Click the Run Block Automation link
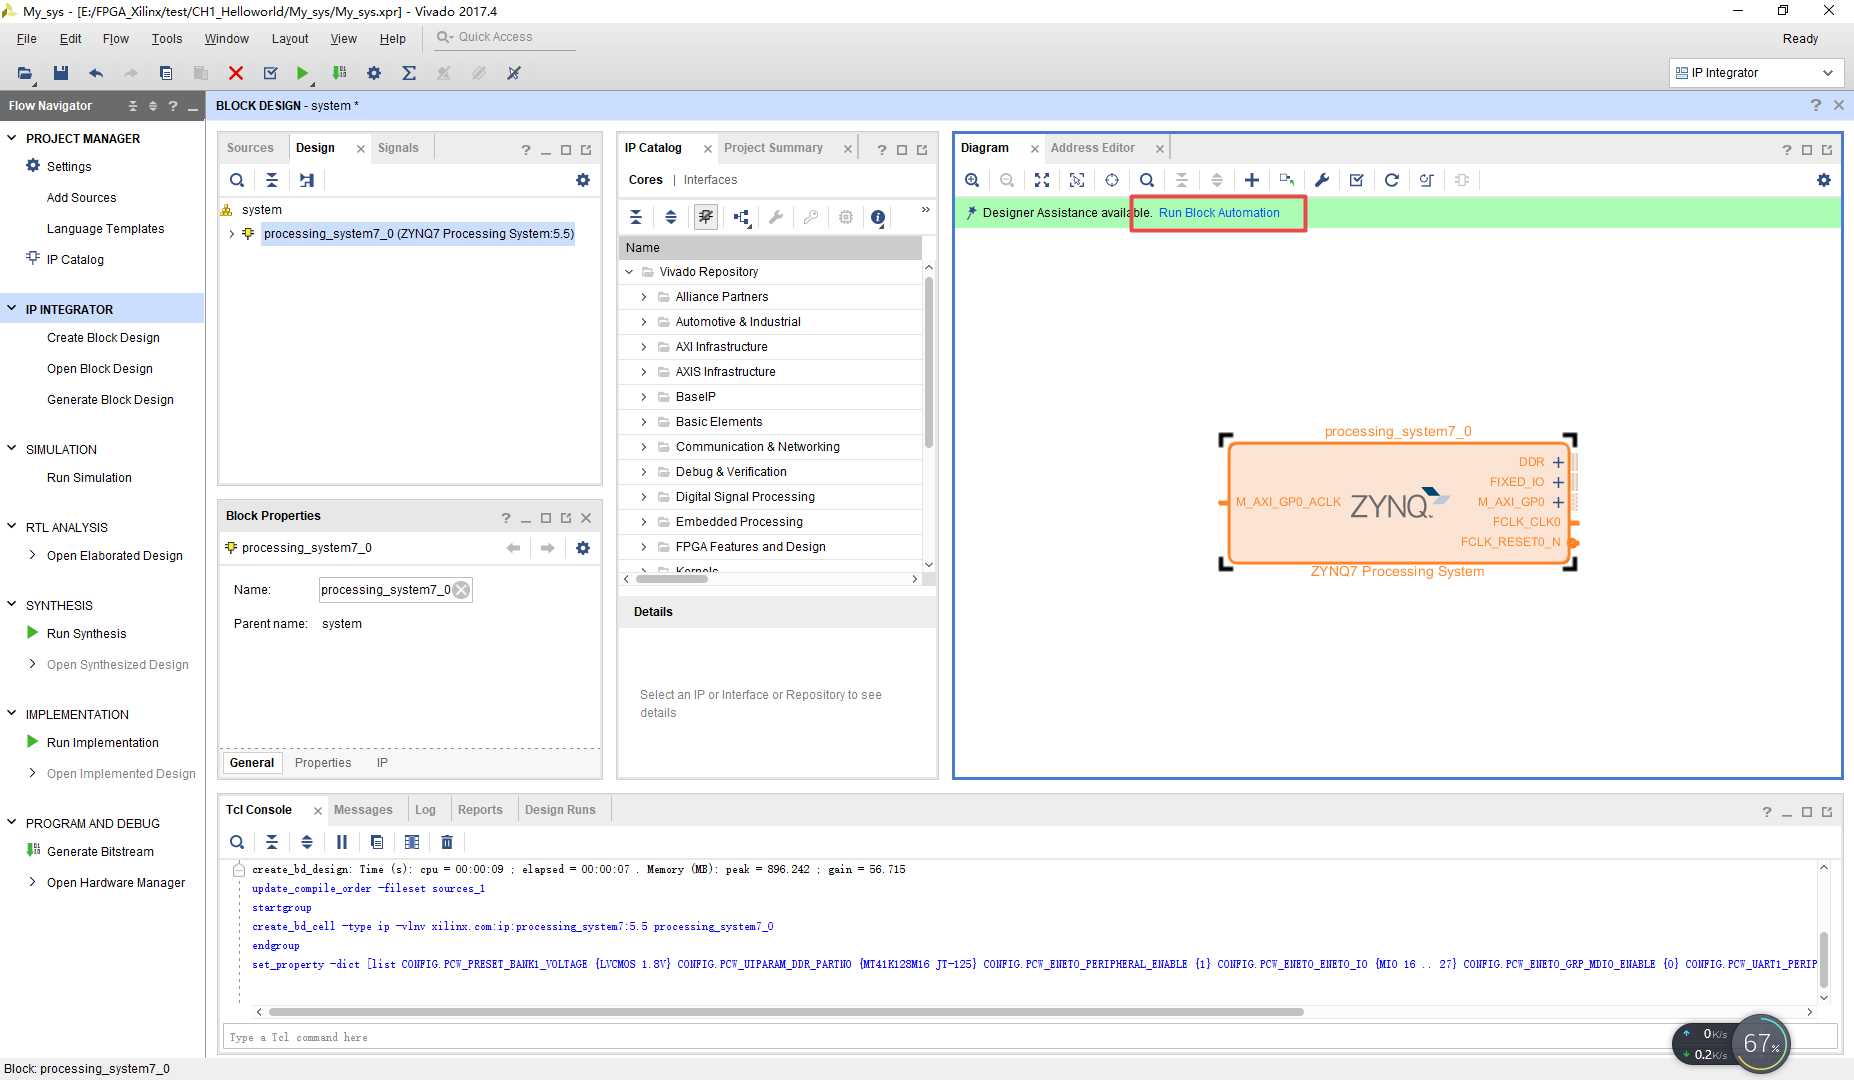The height and width of the screenshot is (1080, 1854). tap(1219, 213)
